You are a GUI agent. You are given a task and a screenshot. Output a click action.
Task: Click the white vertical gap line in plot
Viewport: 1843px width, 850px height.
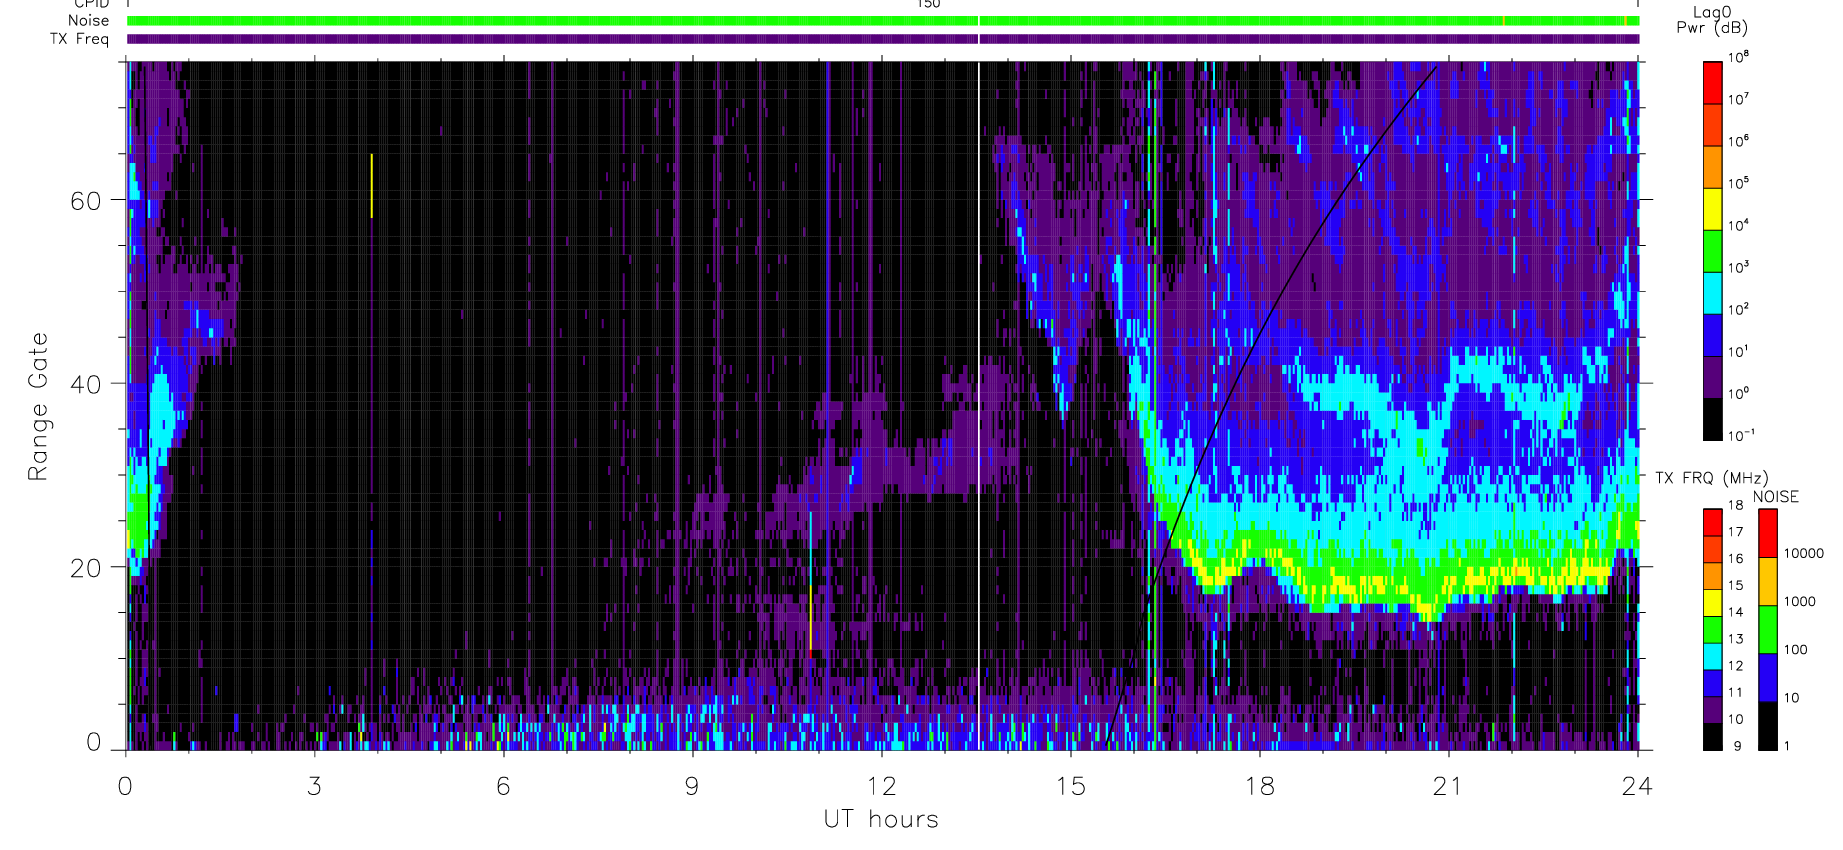click(978, 405)
